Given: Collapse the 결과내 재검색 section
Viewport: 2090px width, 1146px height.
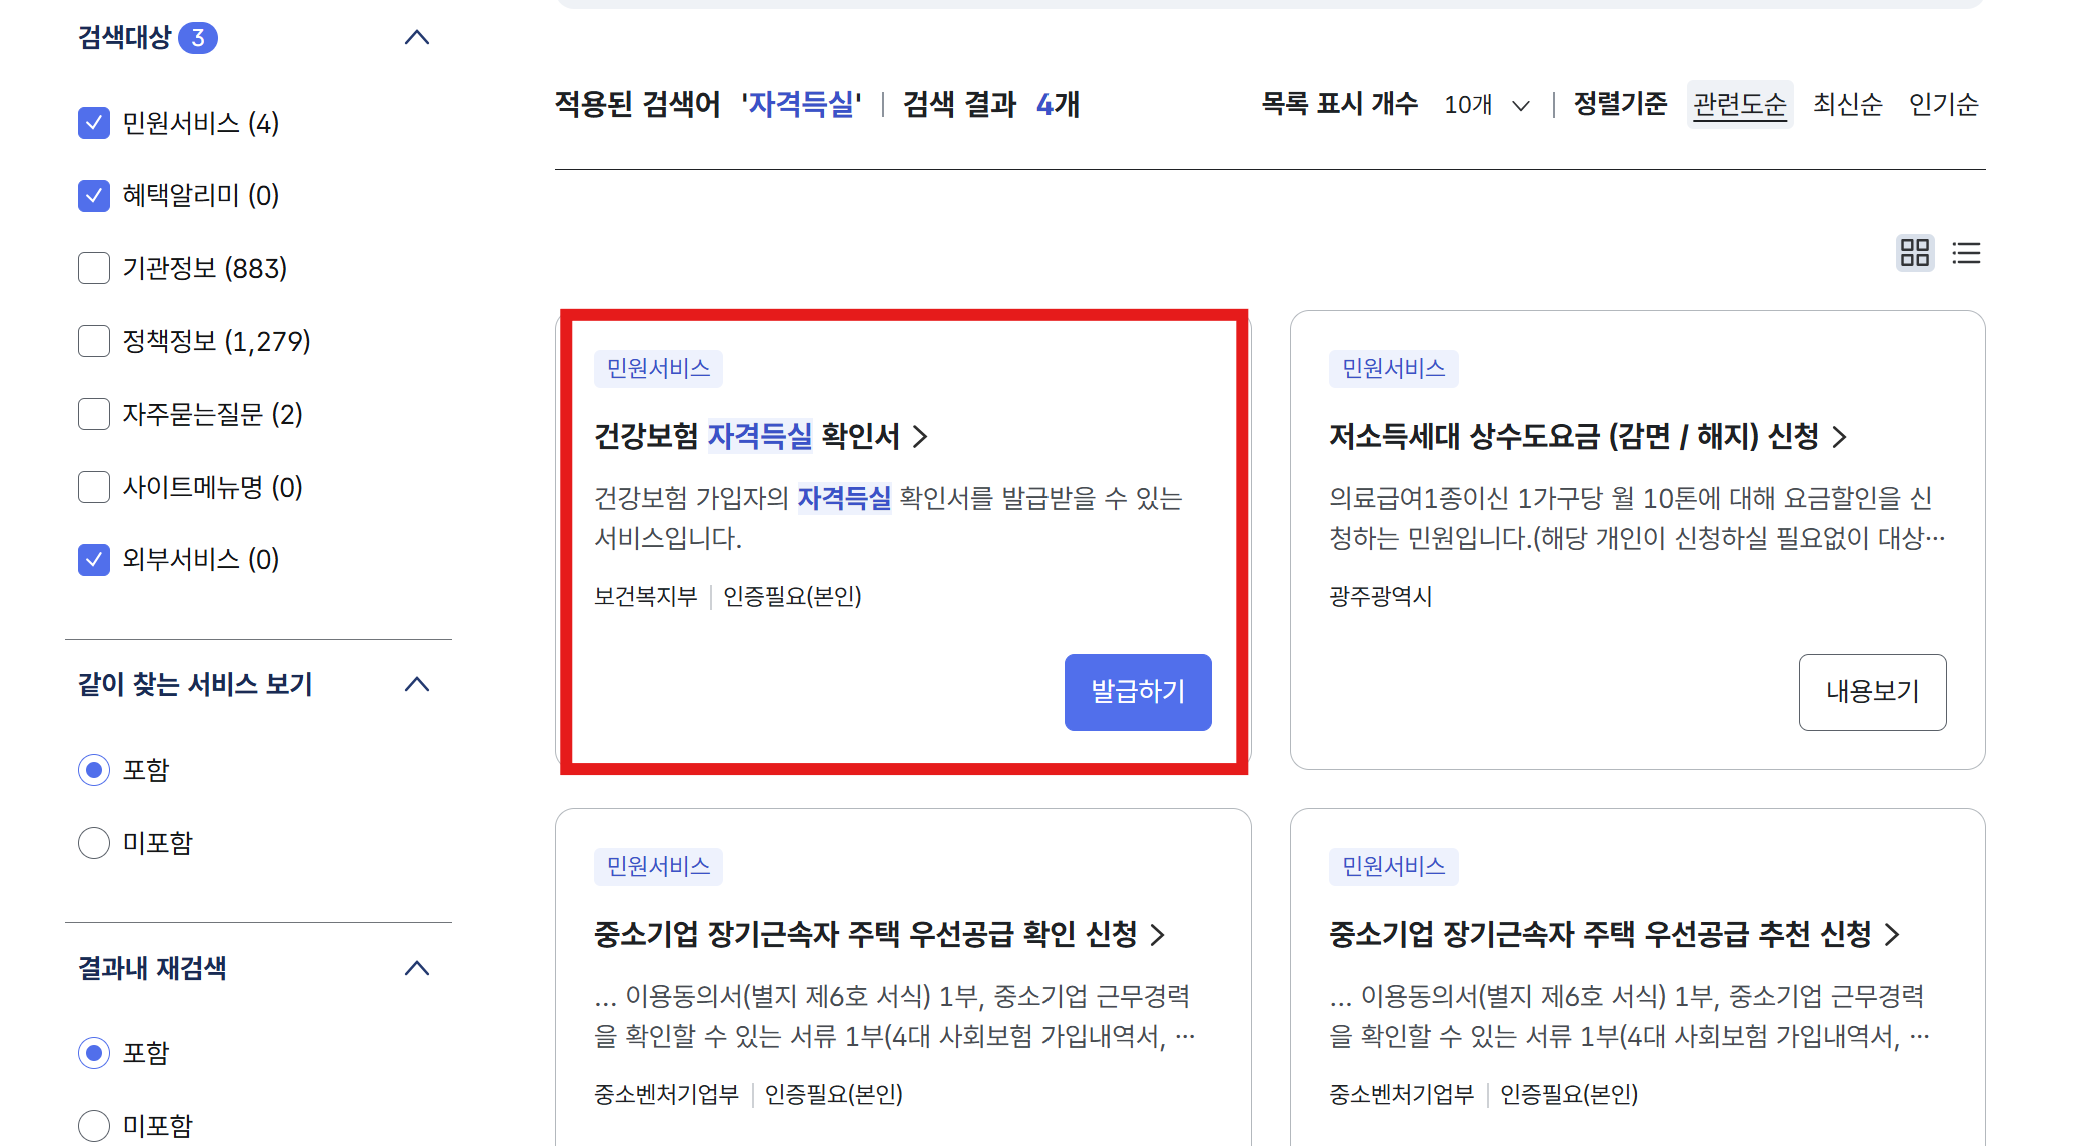Looking at the screenshot, I should tap(417, 968).
